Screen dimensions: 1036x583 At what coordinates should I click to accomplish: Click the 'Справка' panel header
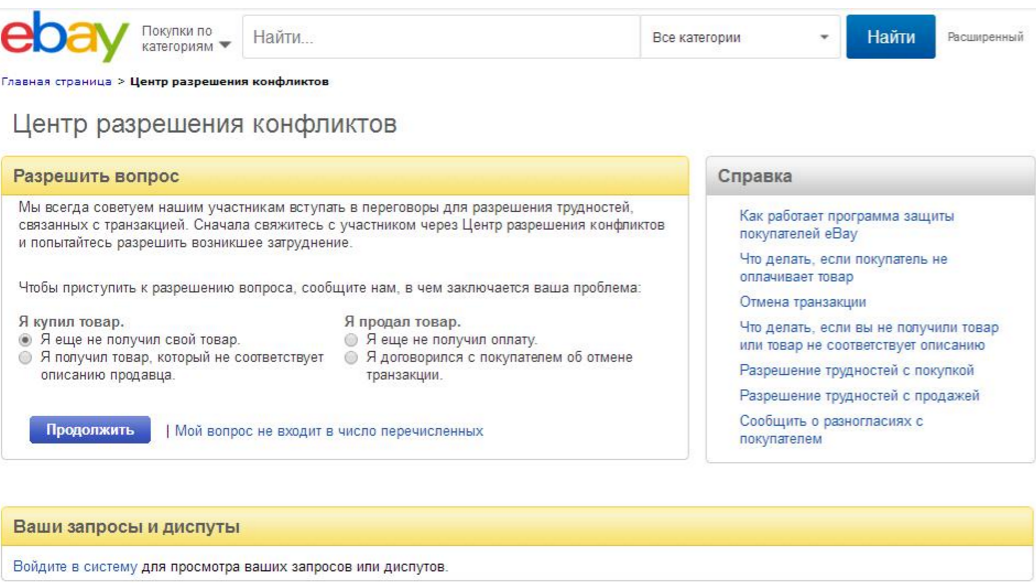870,176
